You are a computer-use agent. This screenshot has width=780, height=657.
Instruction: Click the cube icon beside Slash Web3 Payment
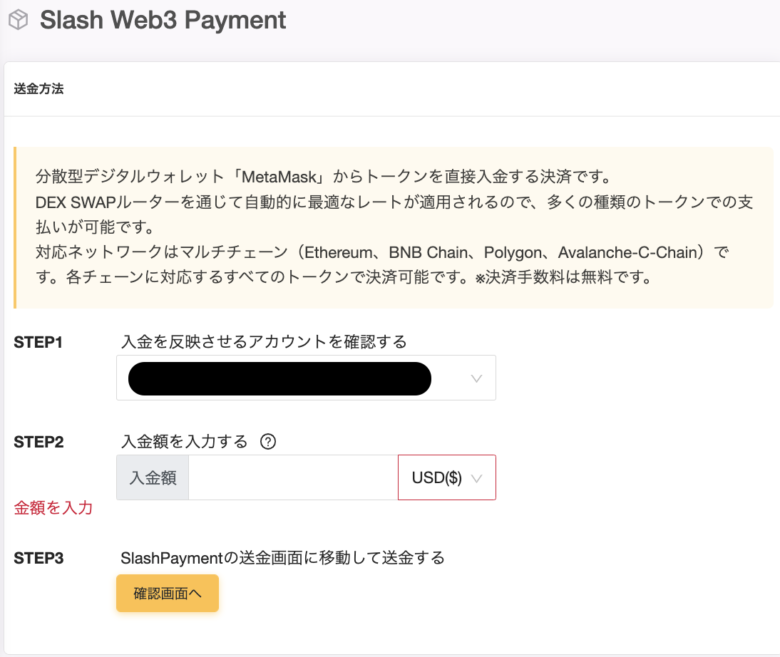point(18,20)
